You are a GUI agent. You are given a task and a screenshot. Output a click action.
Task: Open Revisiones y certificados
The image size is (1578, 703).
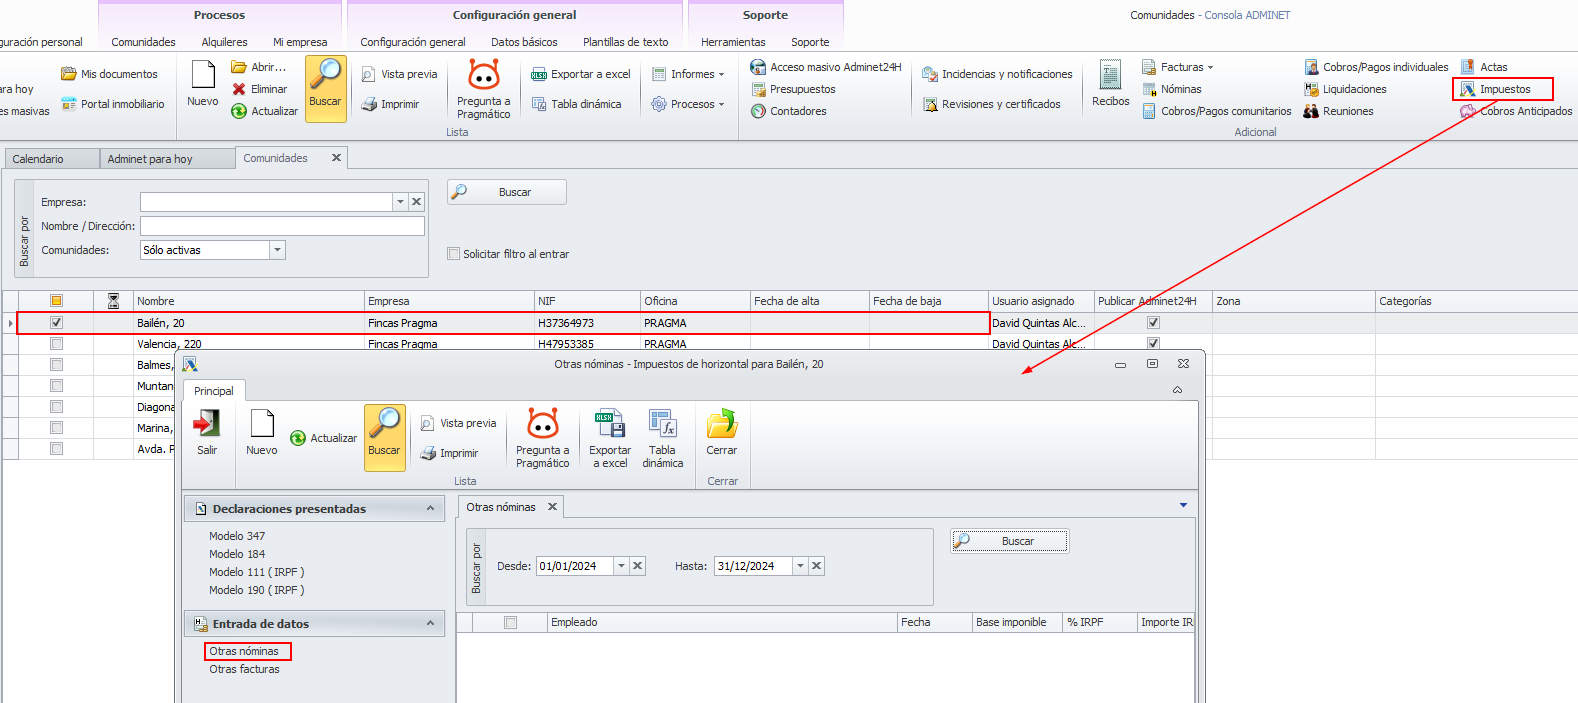click(x=991, y=104)
